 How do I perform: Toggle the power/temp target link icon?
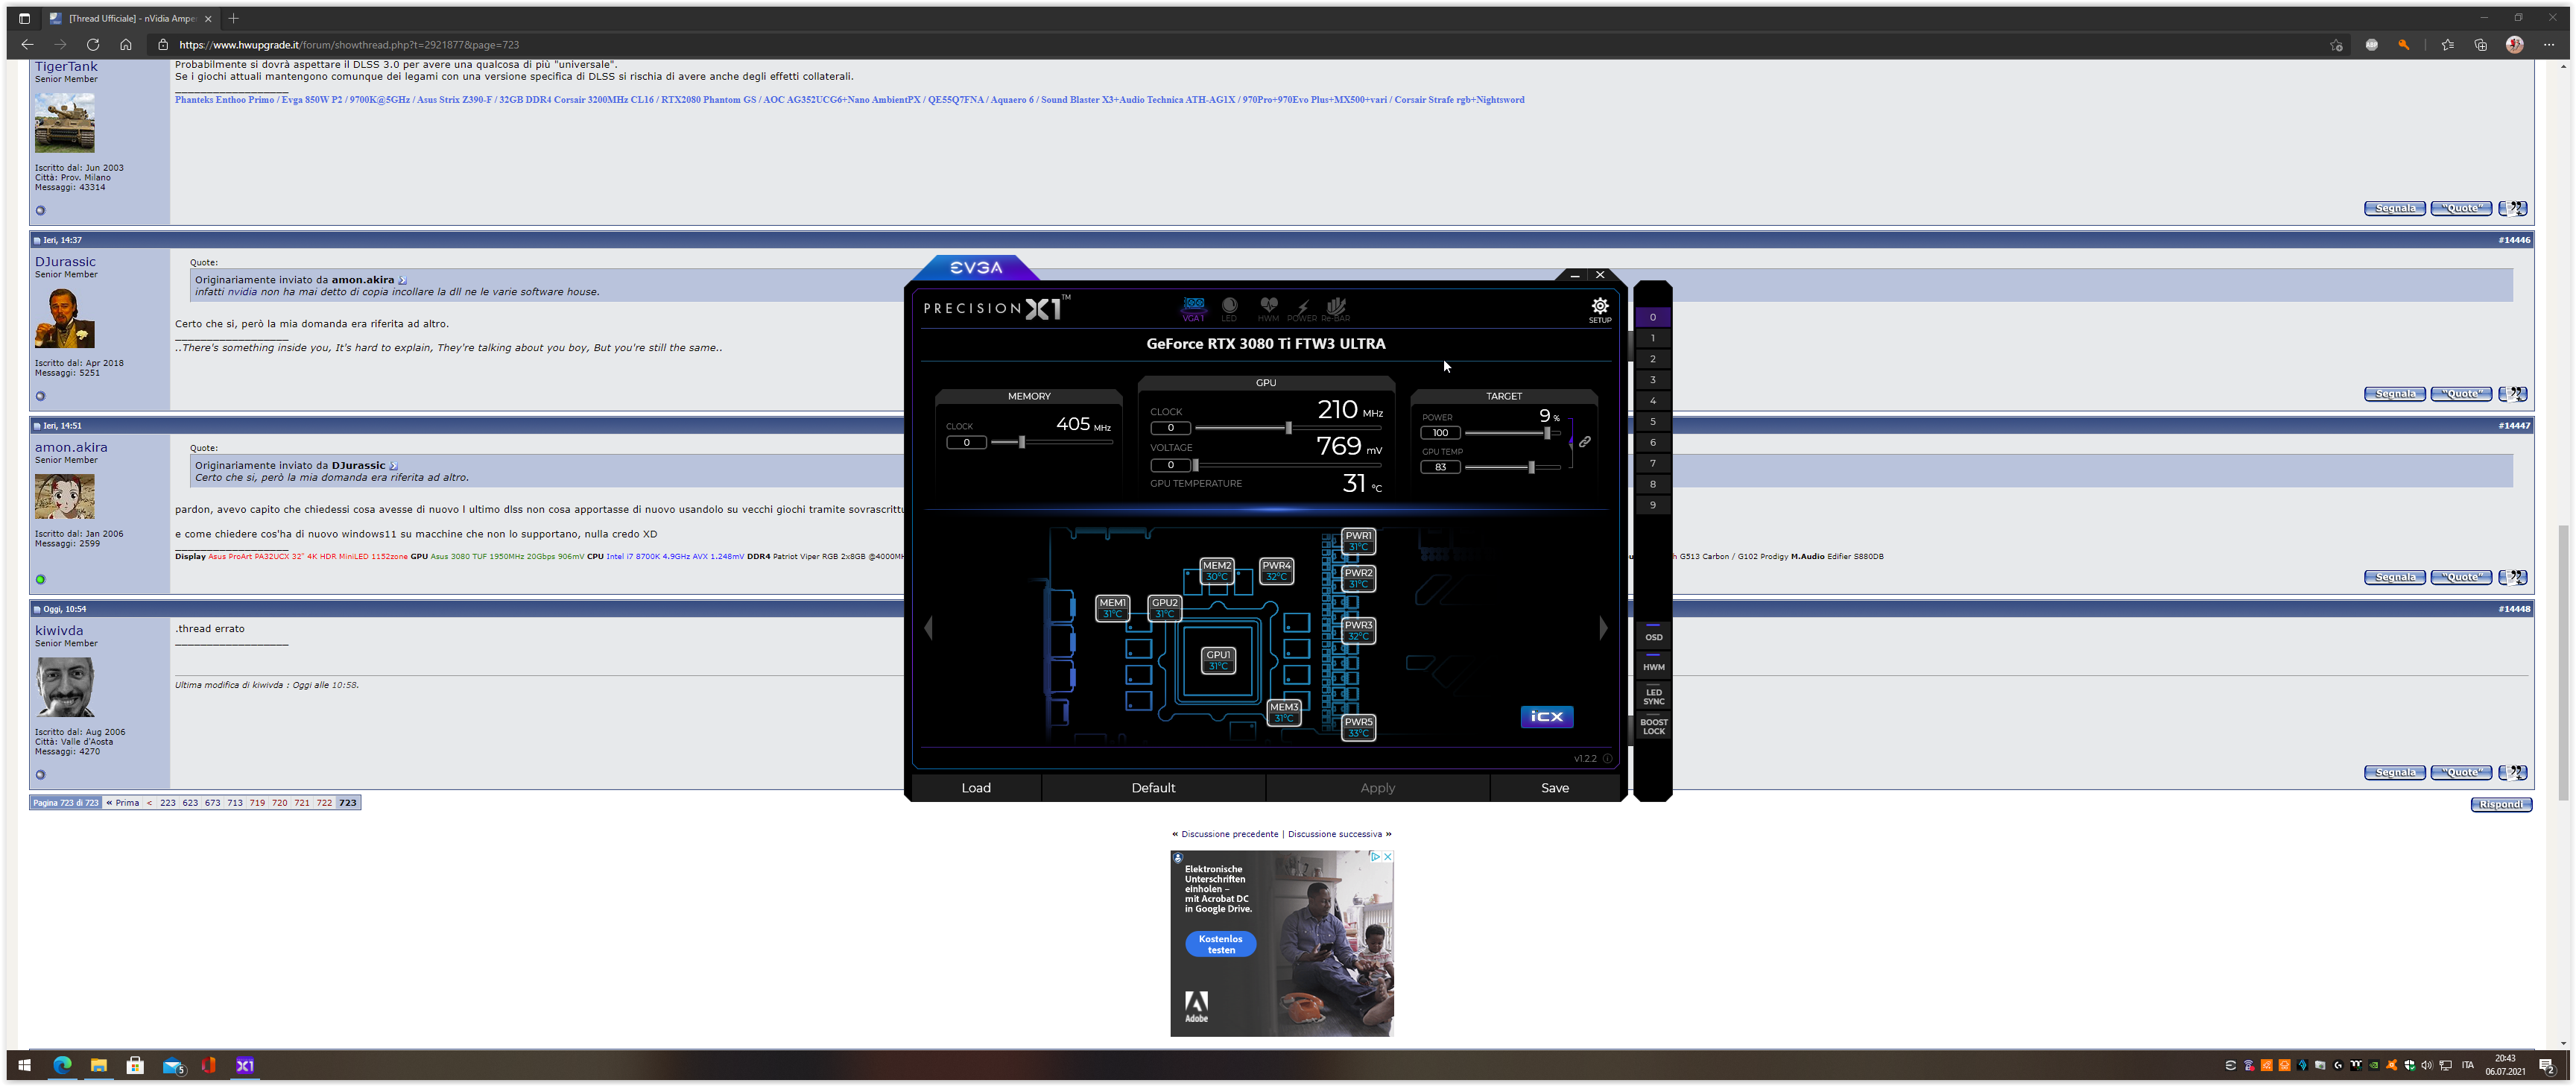pos(1585,442)
